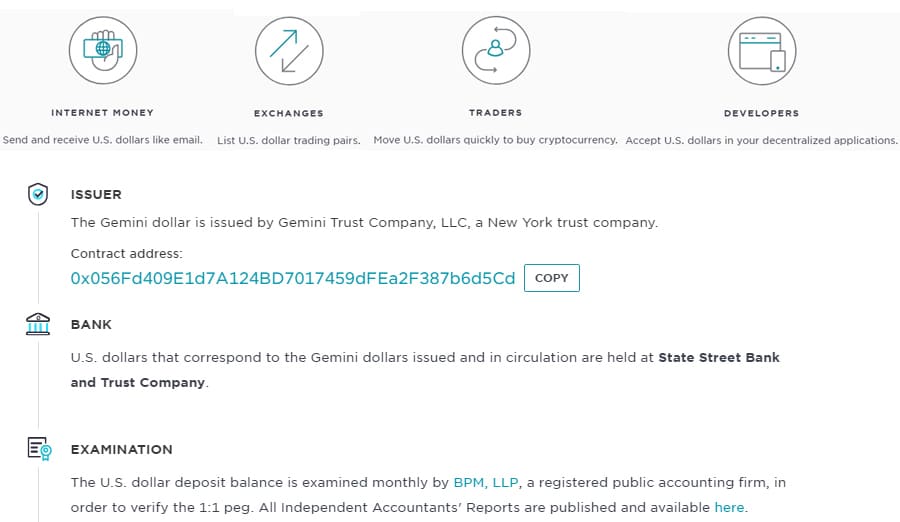
Task: Select the 0x056Fd409 contract address text
Action: (x=292, y=278)
